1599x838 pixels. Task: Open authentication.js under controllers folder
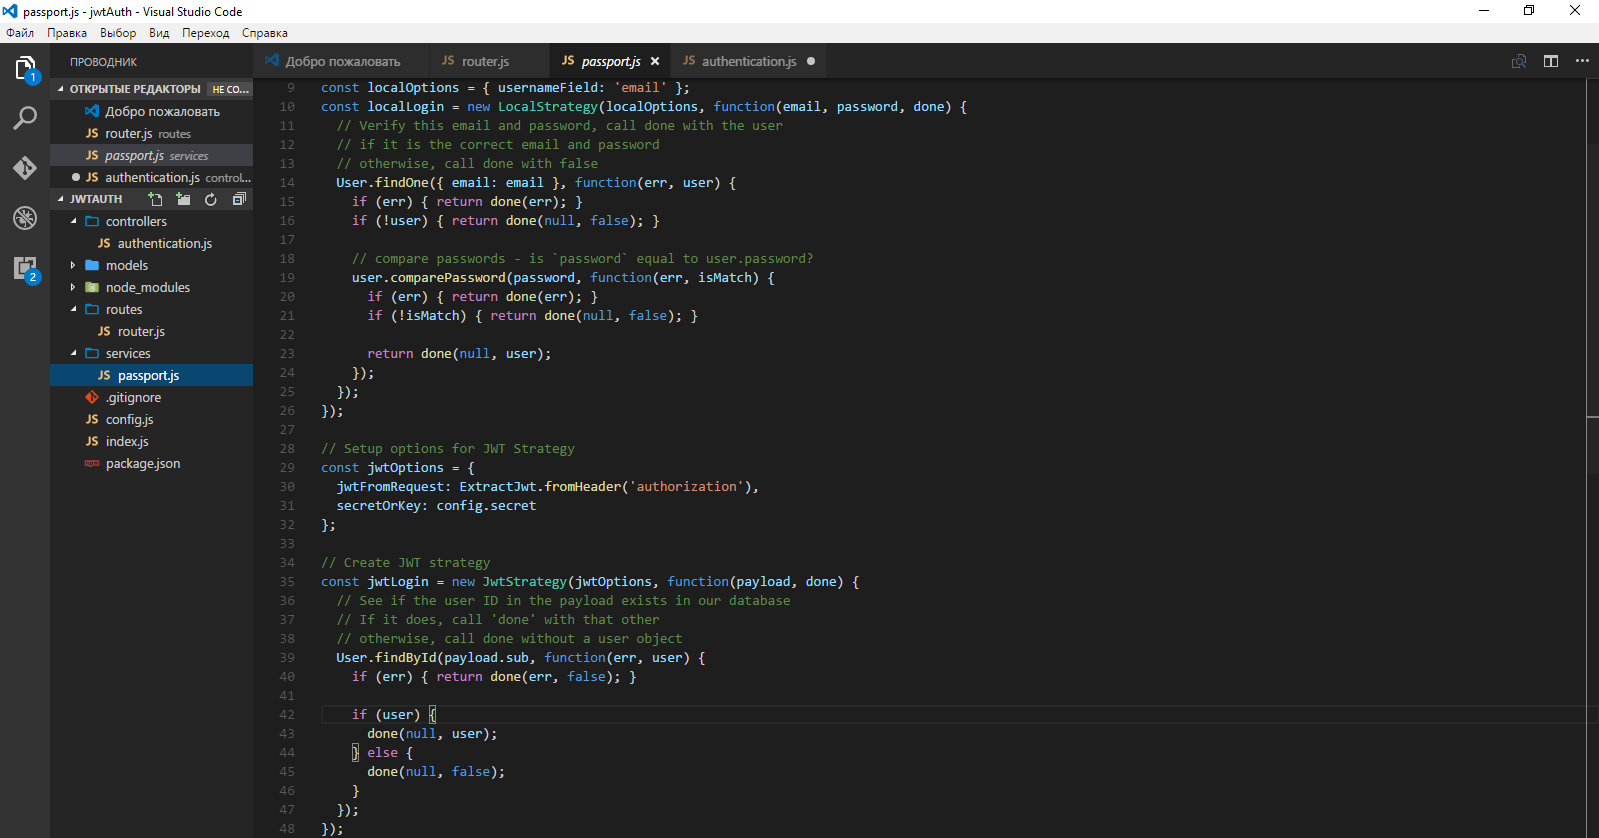coord(152,243)
